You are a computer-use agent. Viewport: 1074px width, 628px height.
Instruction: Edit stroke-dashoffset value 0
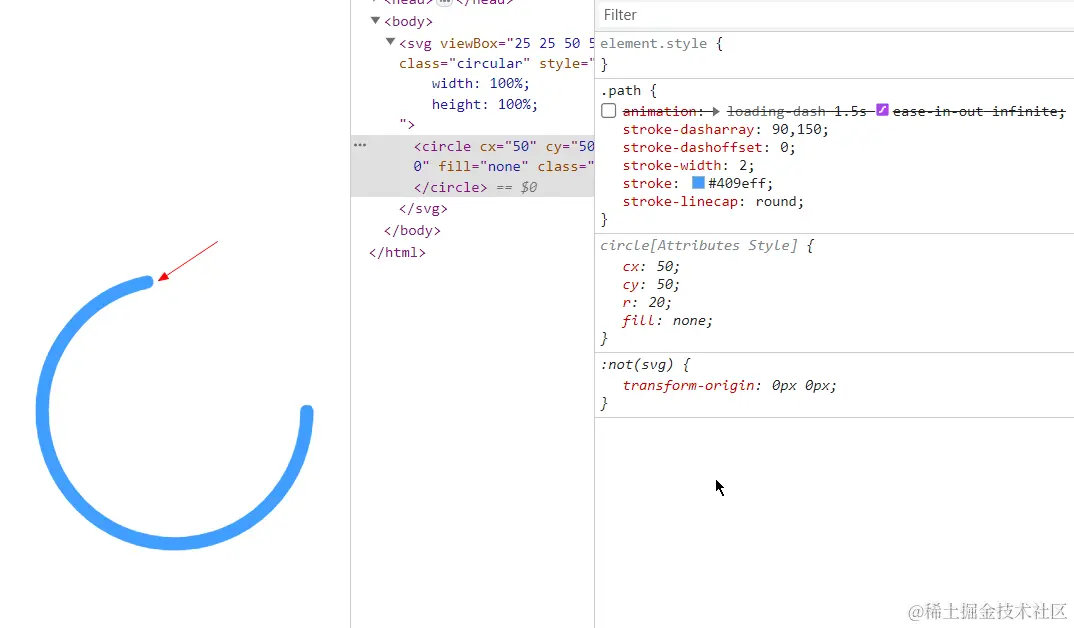click(x=784, y=147)
